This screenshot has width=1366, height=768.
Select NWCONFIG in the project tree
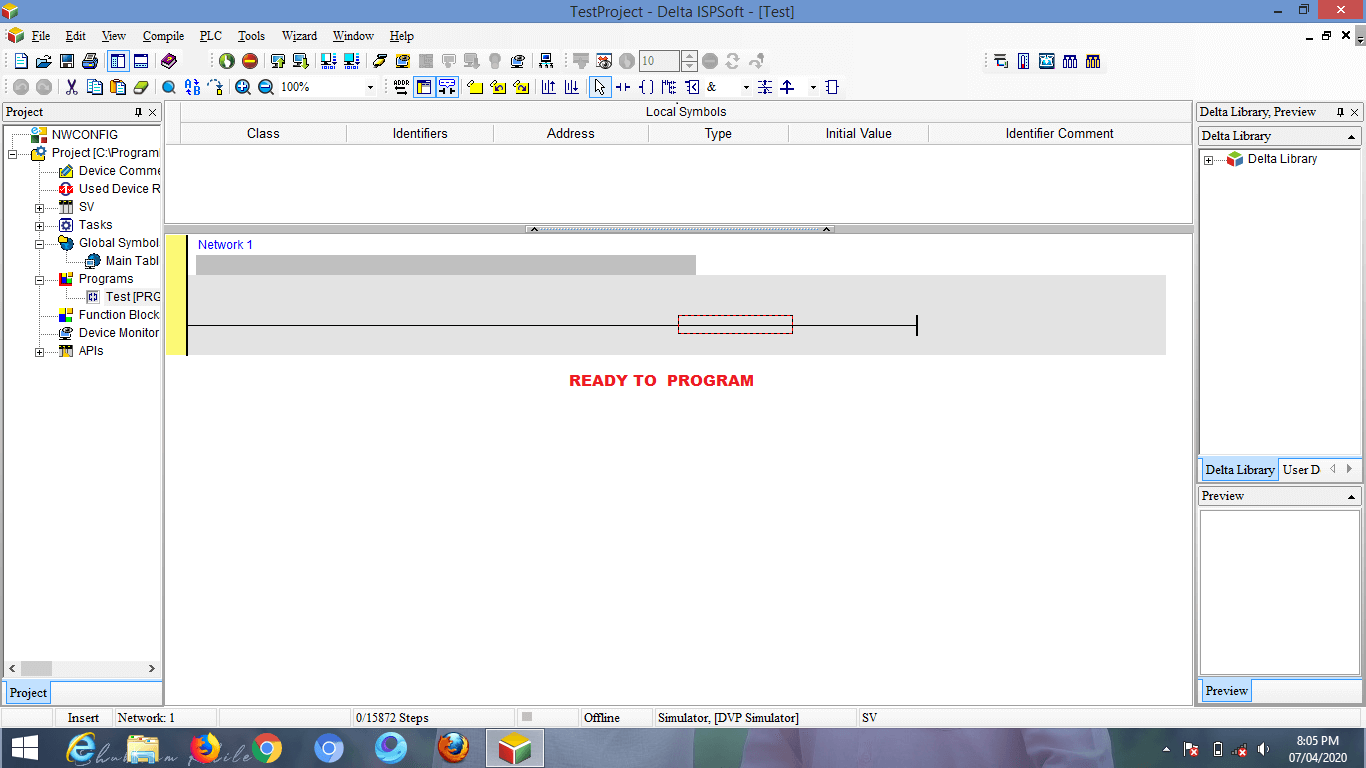84,135
